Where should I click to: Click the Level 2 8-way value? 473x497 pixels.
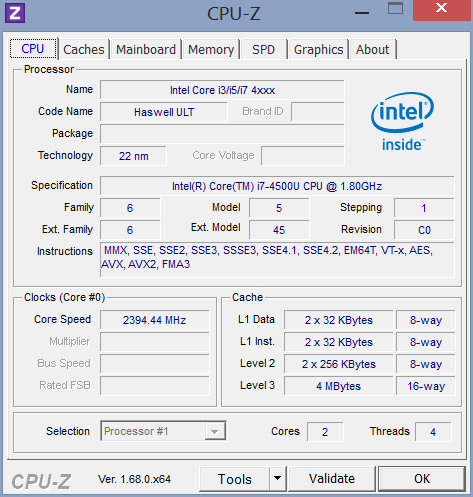tap(426, 364)
